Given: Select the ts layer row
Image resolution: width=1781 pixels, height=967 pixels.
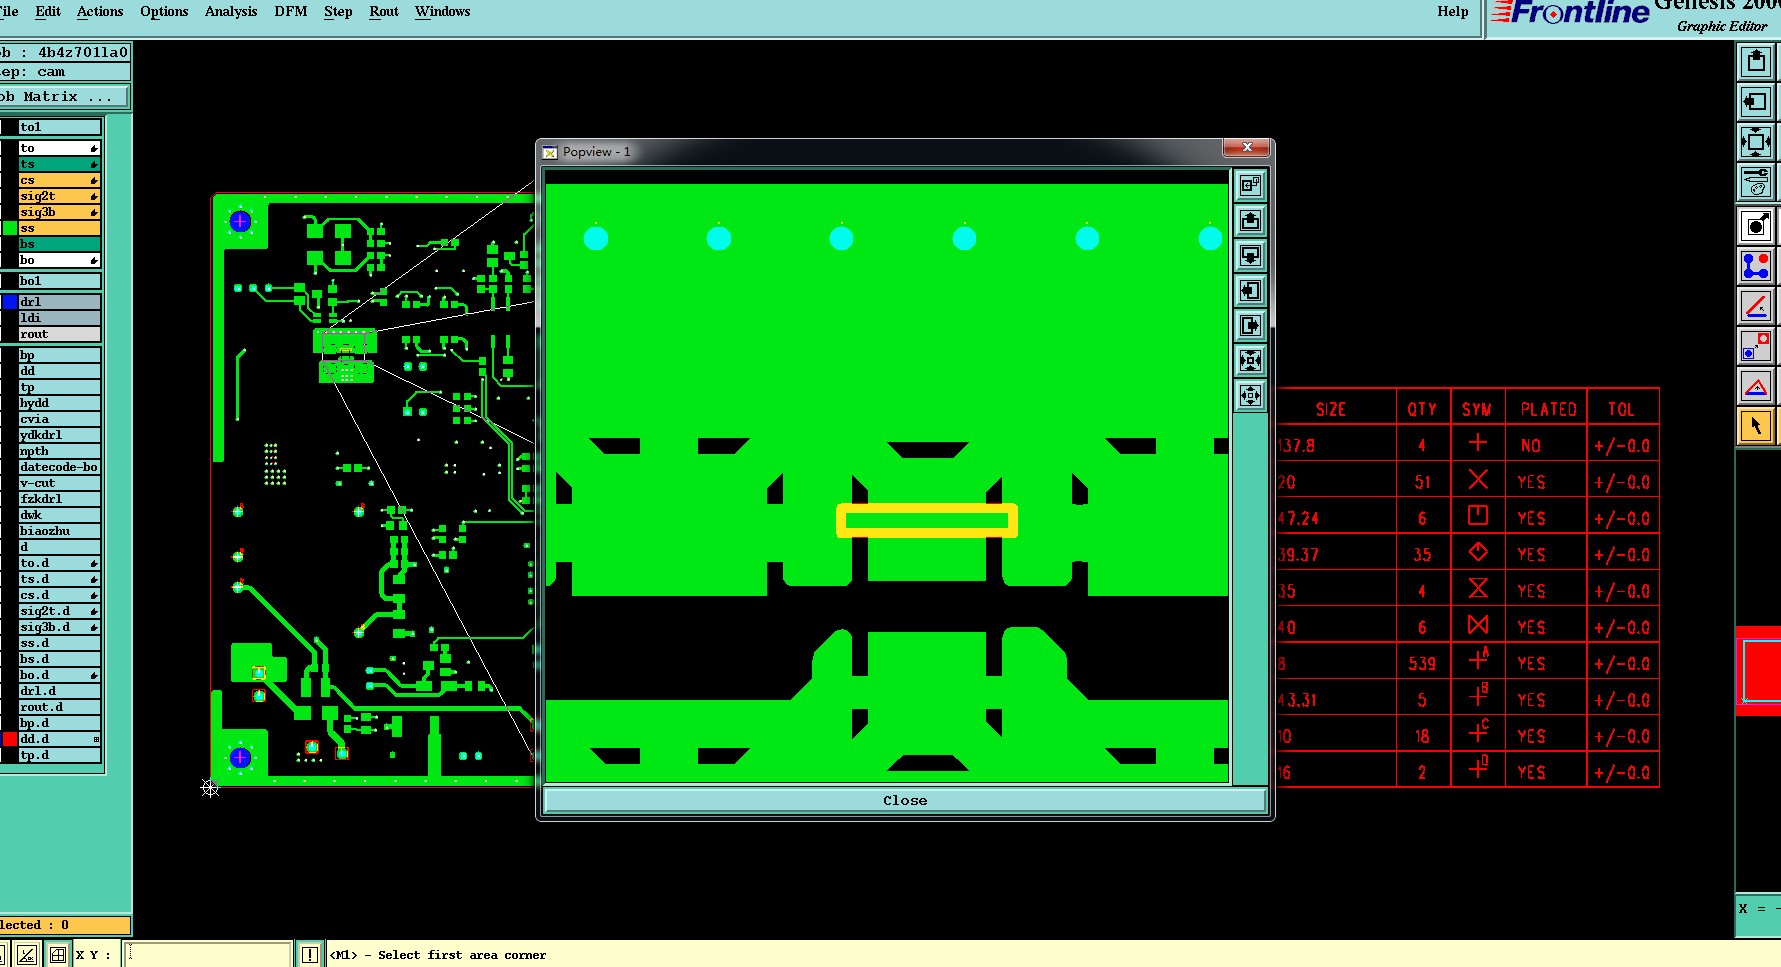Looking at the screenshot, I should point(60,164).
